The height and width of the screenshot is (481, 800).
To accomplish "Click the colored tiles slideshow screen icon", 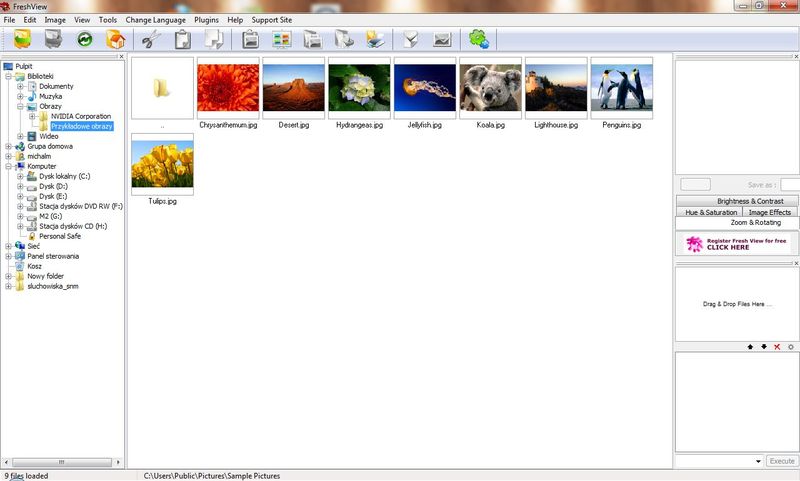I will click(282, 39).
